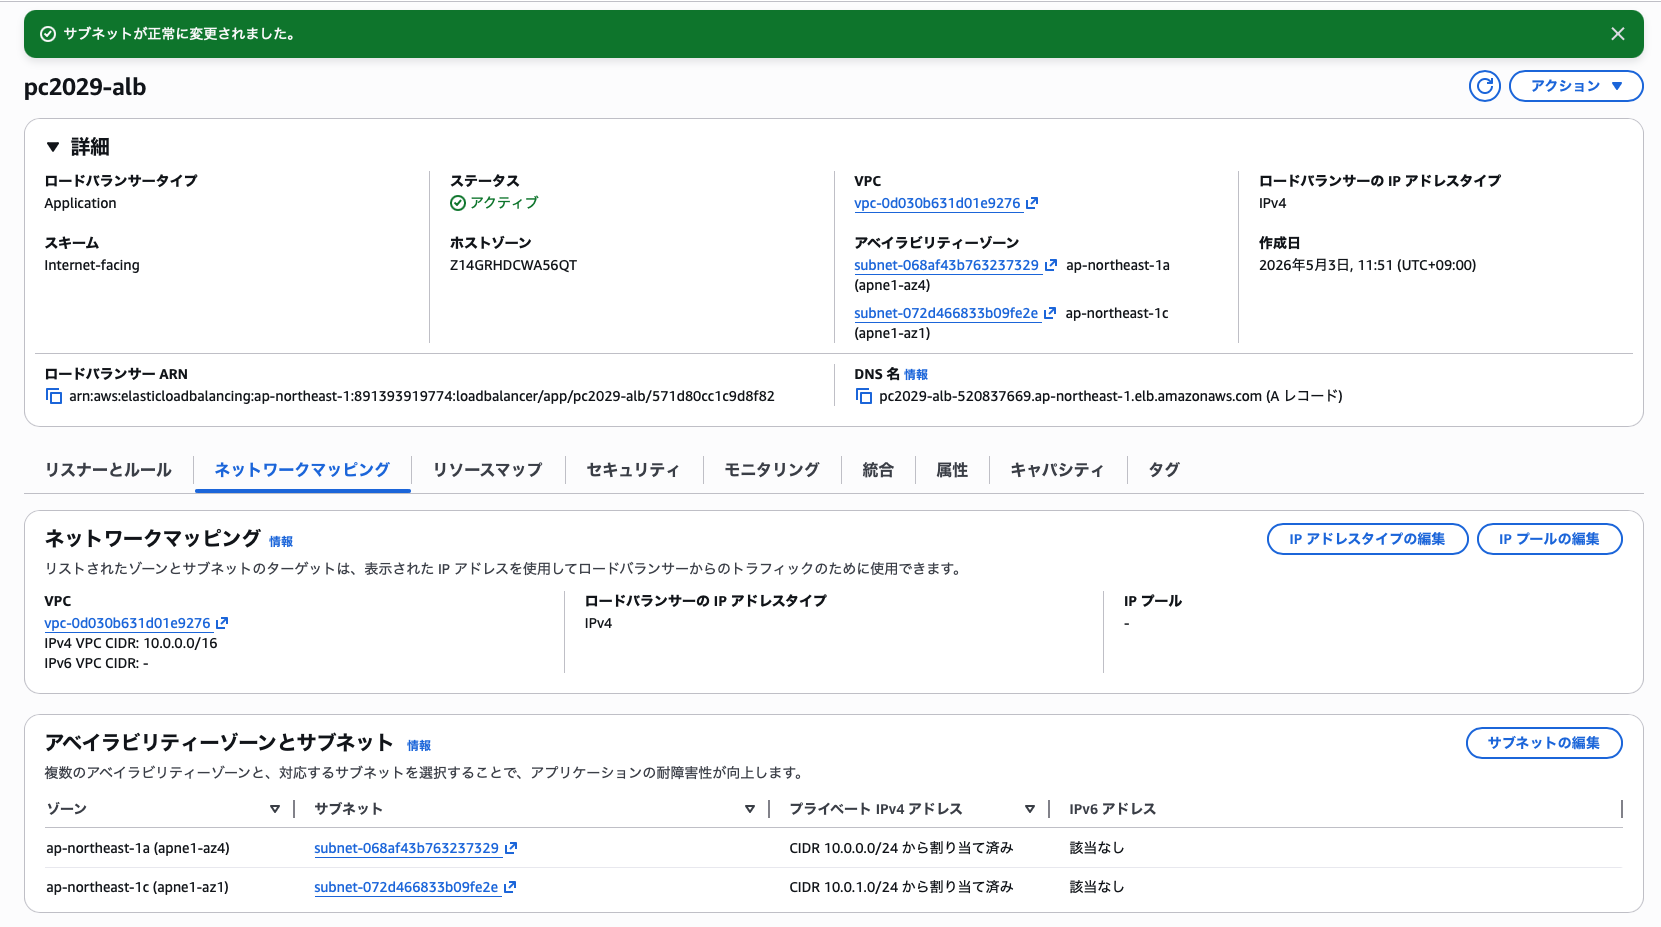This screenshot has height=927, width=1661.
Task: Click the refresh icon button
Action: click(1485, 86)
